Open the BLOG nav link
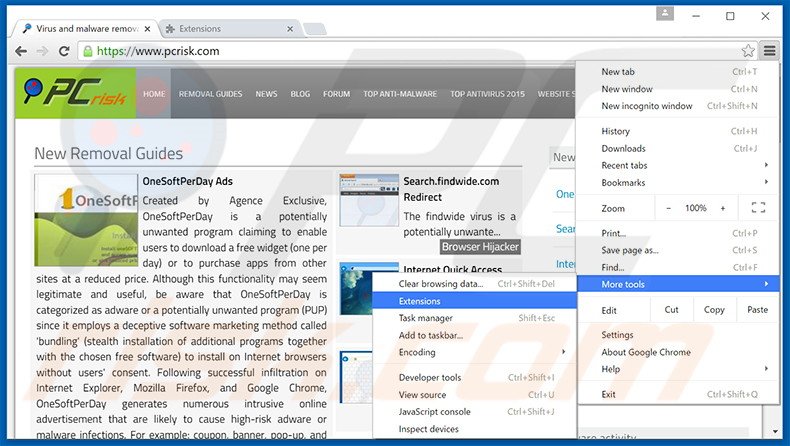Viewport: 790px width, 446px height. pos(300,94)
